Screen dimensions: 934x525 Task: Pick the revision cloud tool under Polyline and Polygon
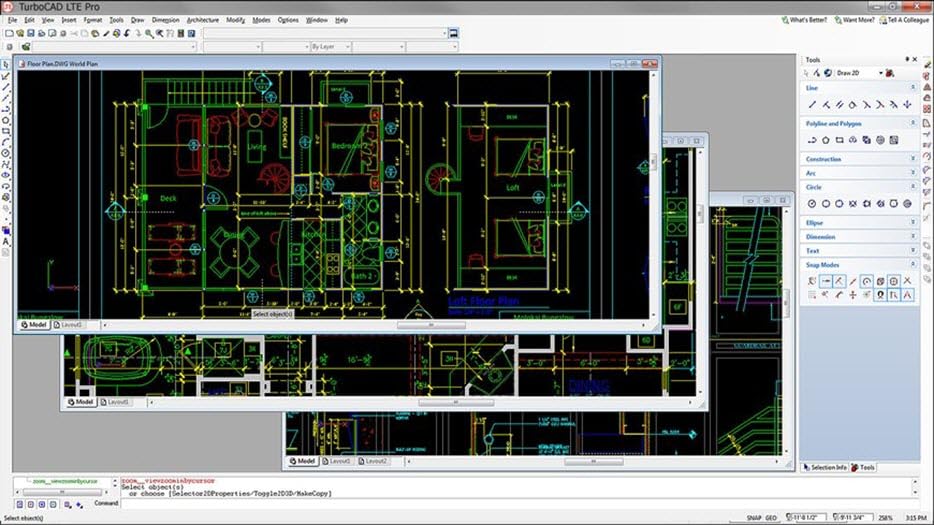tap(853, 141)
